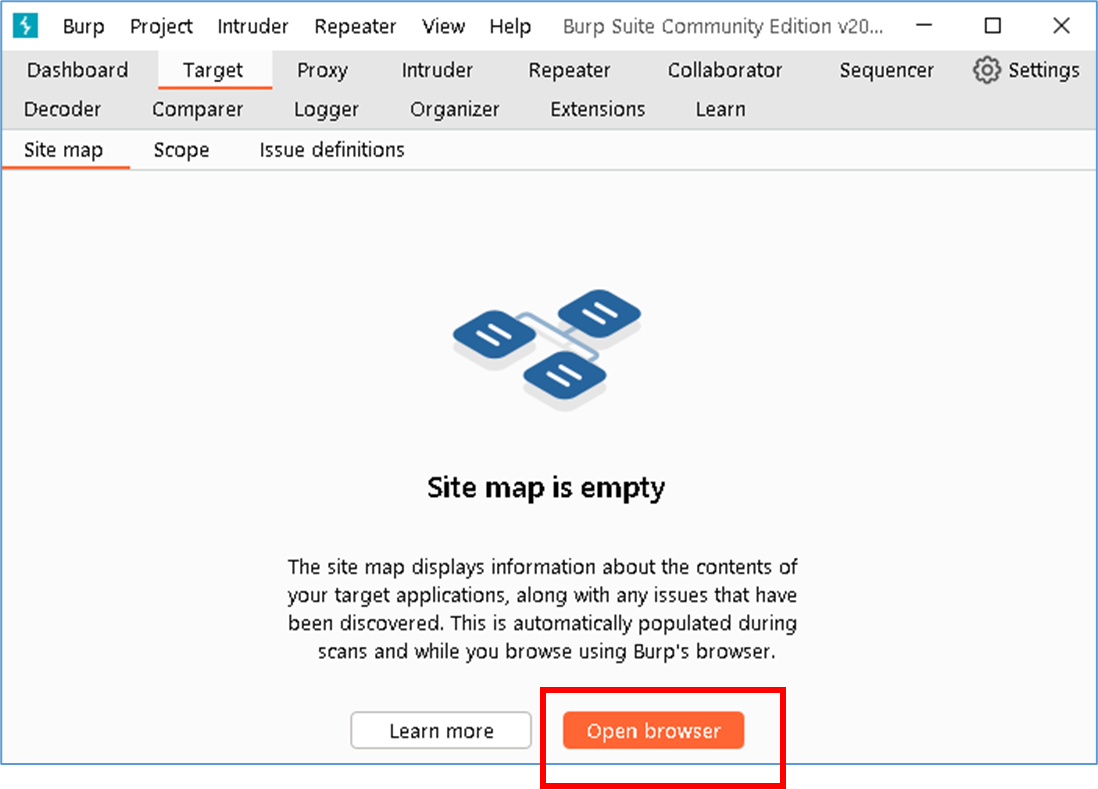Open the Issue definitions sub-tab

332,150
